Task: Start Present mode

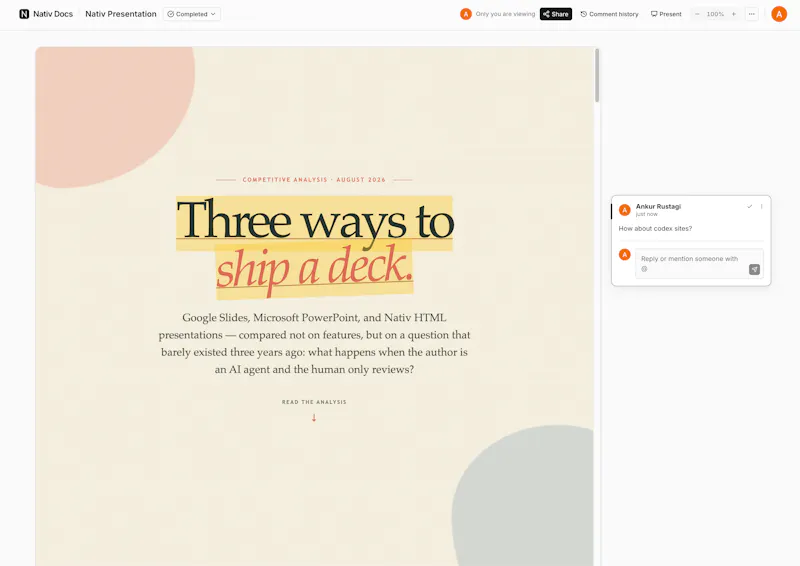Action: [x=666, y=14]
